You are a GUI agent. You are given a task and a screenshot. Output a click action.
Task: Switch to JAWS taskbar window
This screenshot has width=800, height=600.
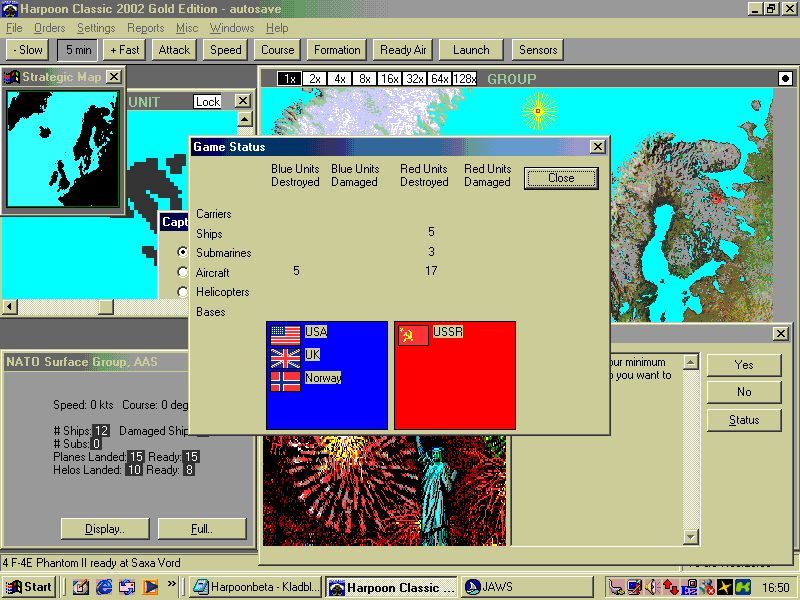527,587
